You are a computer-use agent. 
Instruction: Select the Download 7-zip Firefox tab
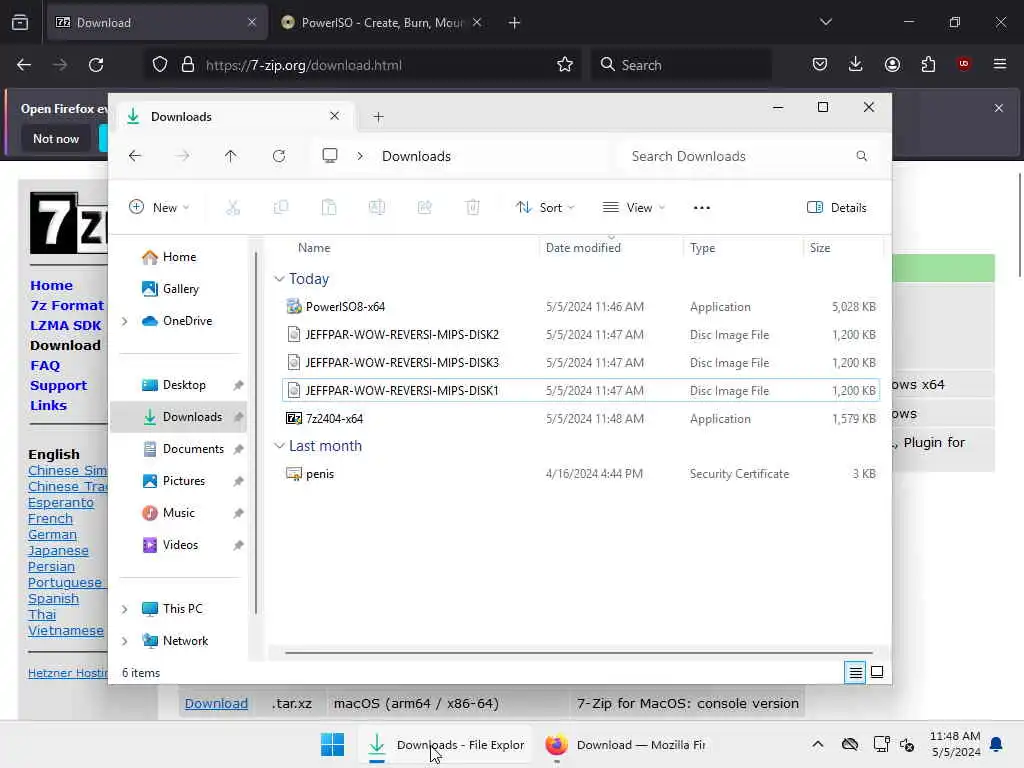coord(157,22)
